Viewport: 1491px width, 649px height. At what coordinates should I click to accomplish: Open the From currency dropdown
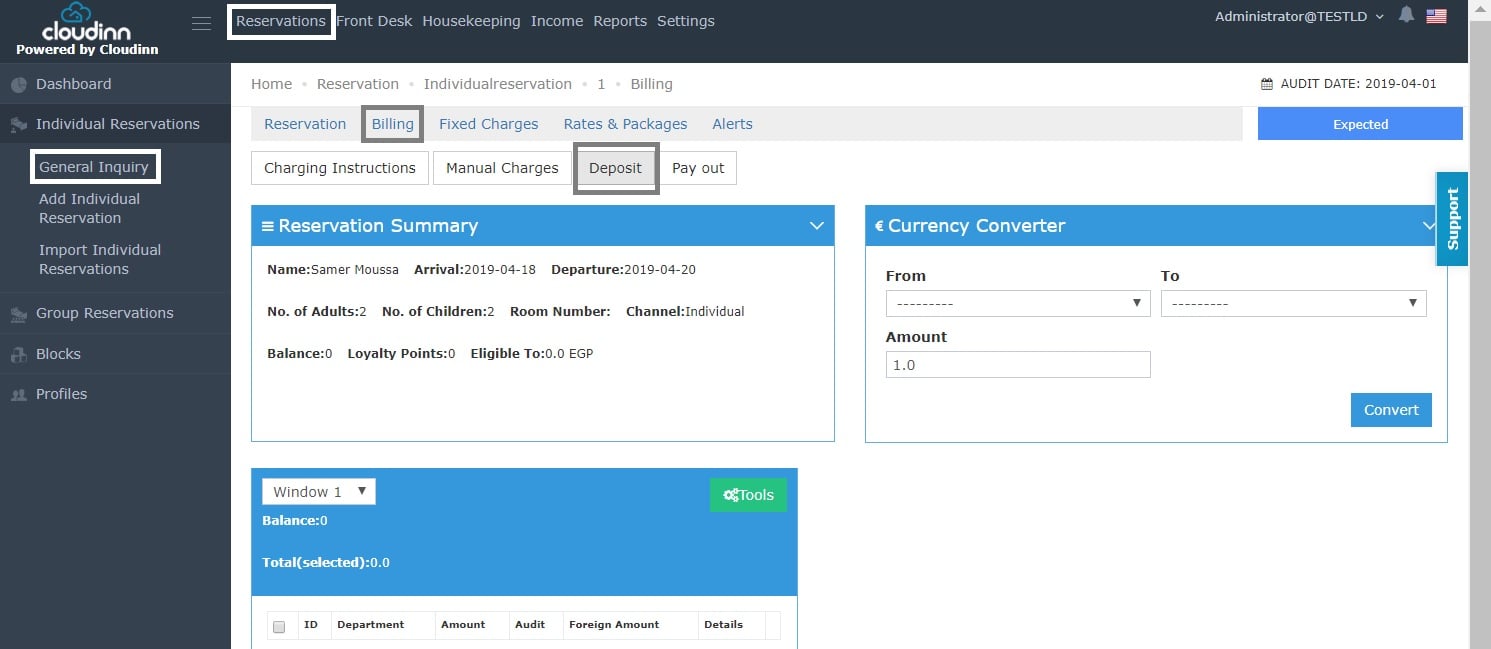(1018, 303)
